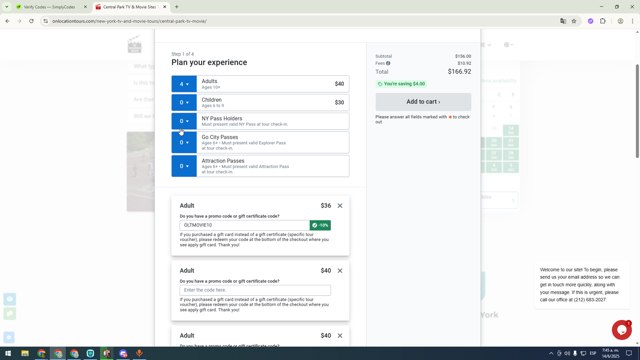
Task: Open the Chrome three-dot menu
Action: pos(633,21)
